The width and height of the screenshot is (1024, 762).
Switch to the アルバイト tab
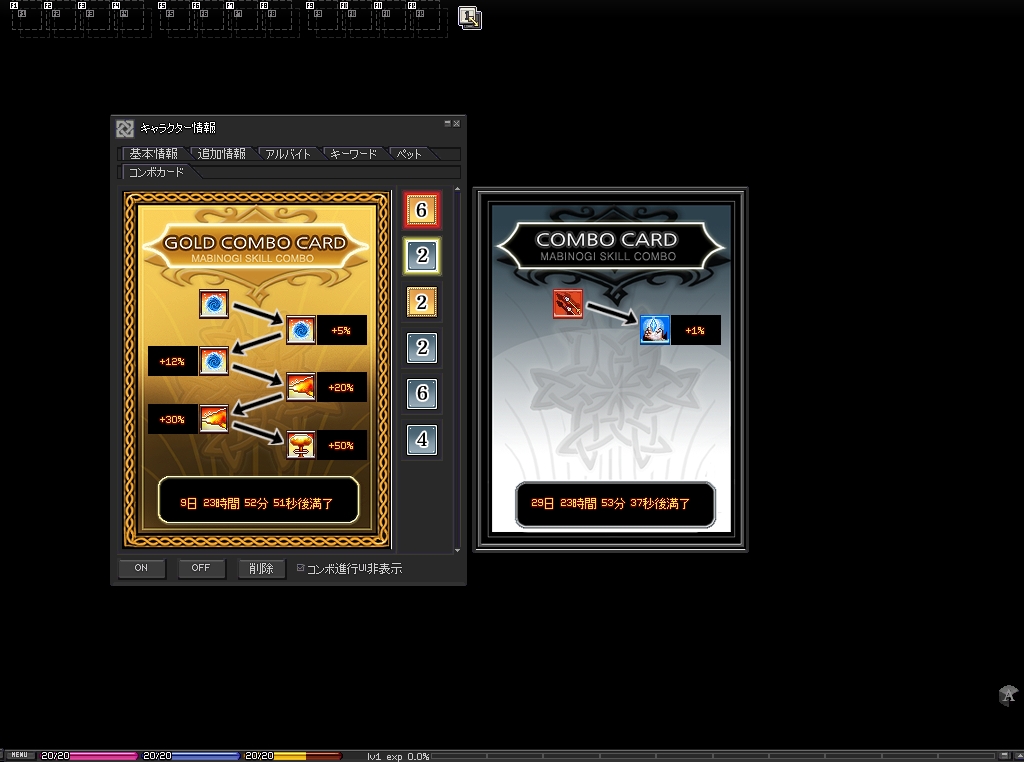(x=288, y=154)
